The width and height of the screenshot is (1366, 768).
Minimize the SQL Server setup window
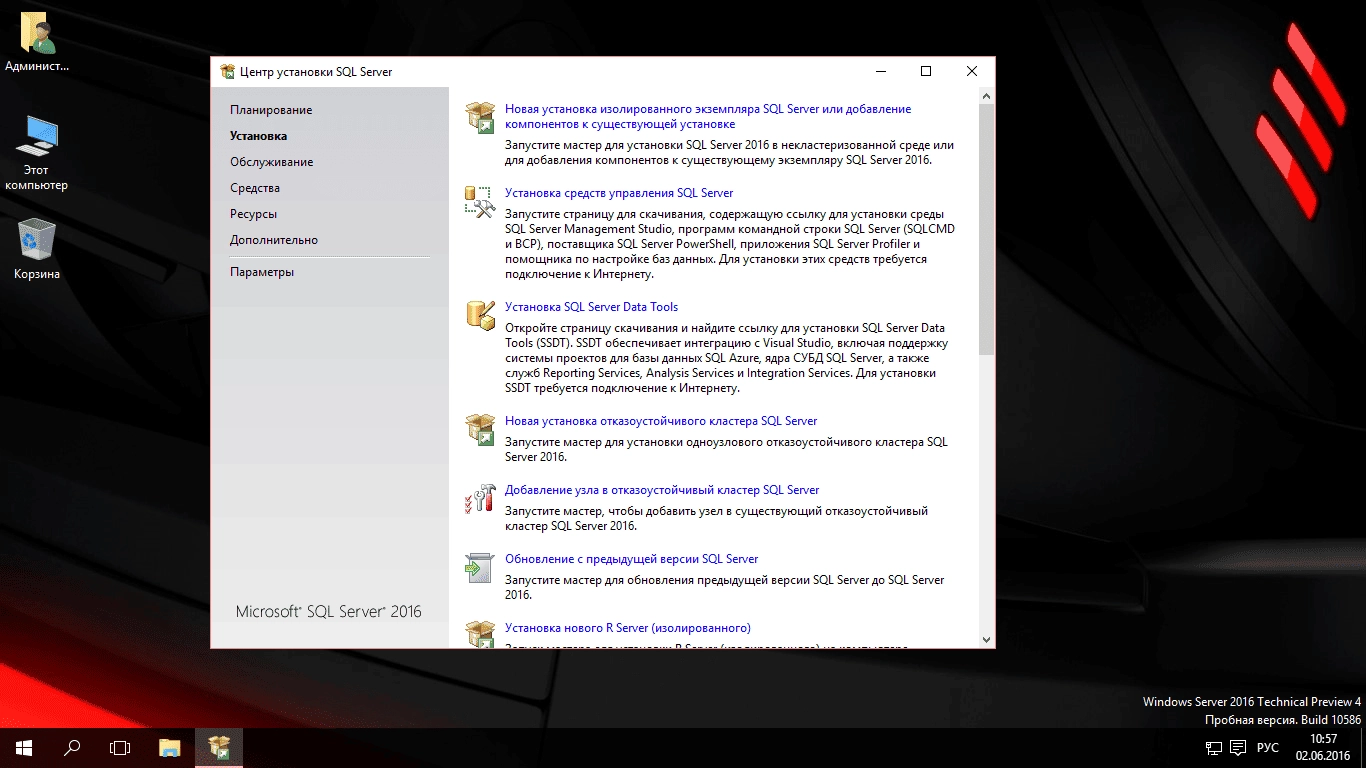click(x=881, y=72)
